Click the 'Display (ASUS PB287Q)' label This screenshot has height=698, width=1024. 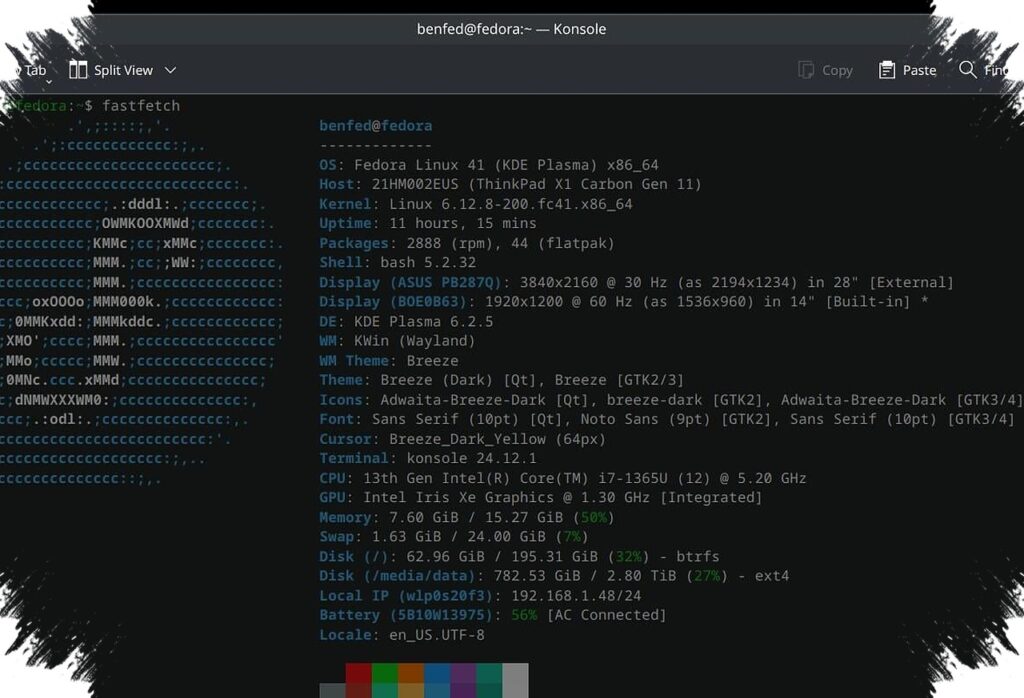pos(410,282)
